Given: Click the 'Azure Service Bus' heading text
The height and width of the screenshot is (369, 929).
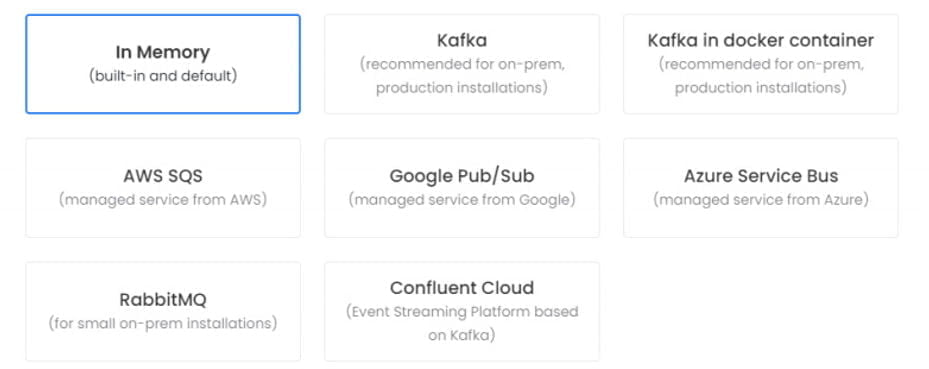Looking at the screenshot, I should pos(761,176).
